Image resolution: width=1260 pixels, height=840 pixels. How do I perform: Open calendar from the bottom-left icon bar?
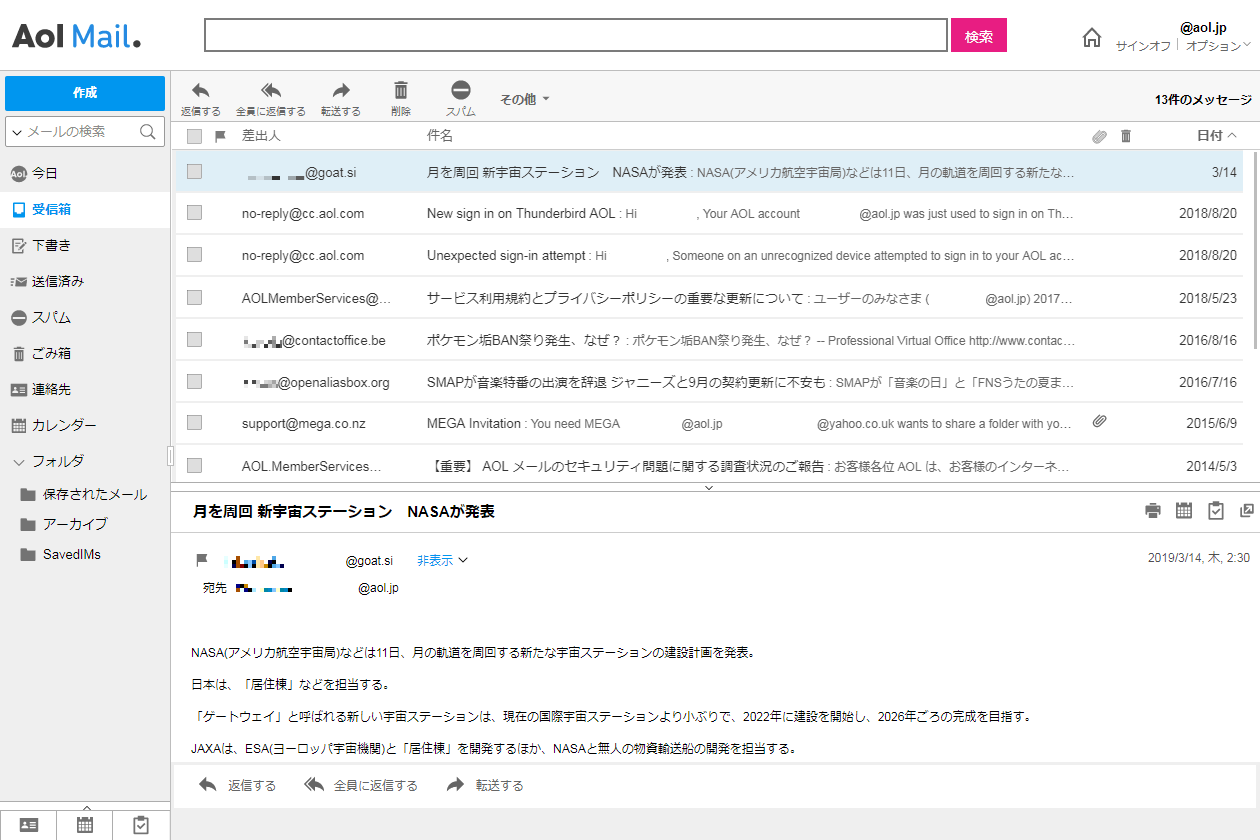tap(85, 825)
